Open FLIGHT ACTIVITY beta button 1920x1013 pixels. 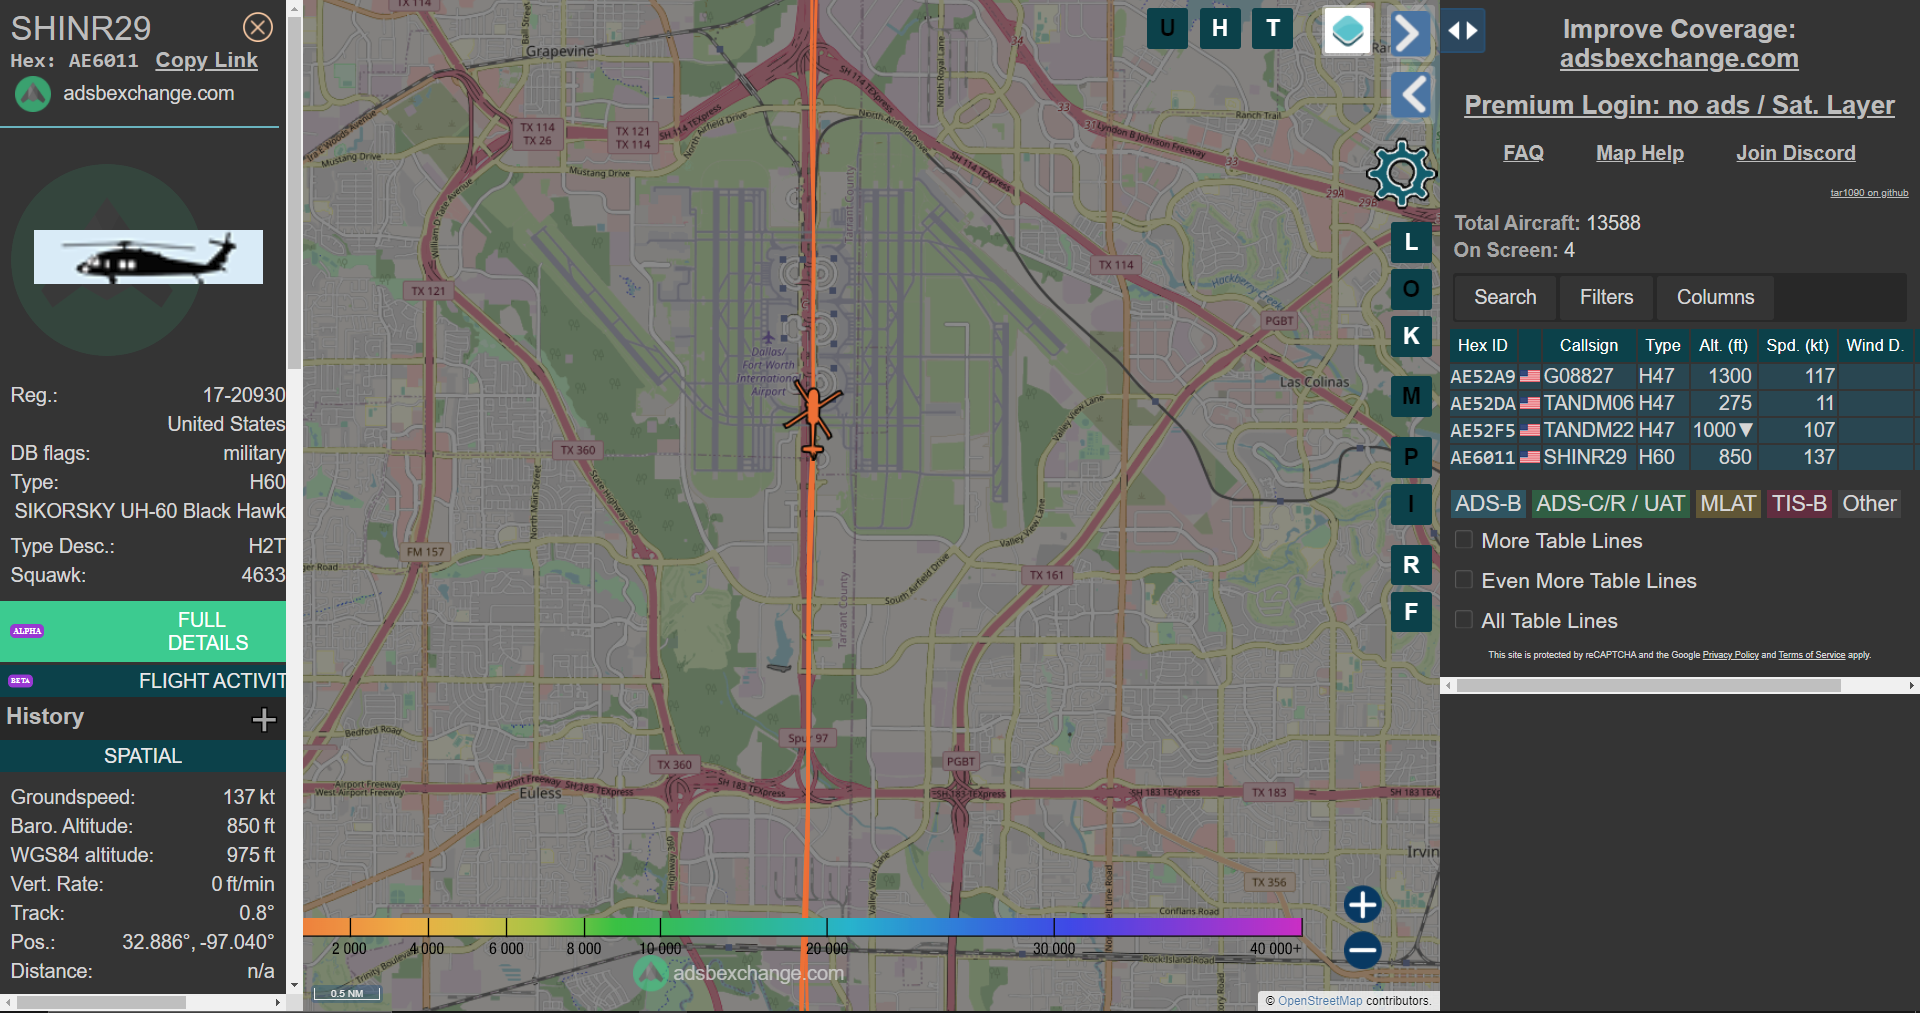[143, 681]
